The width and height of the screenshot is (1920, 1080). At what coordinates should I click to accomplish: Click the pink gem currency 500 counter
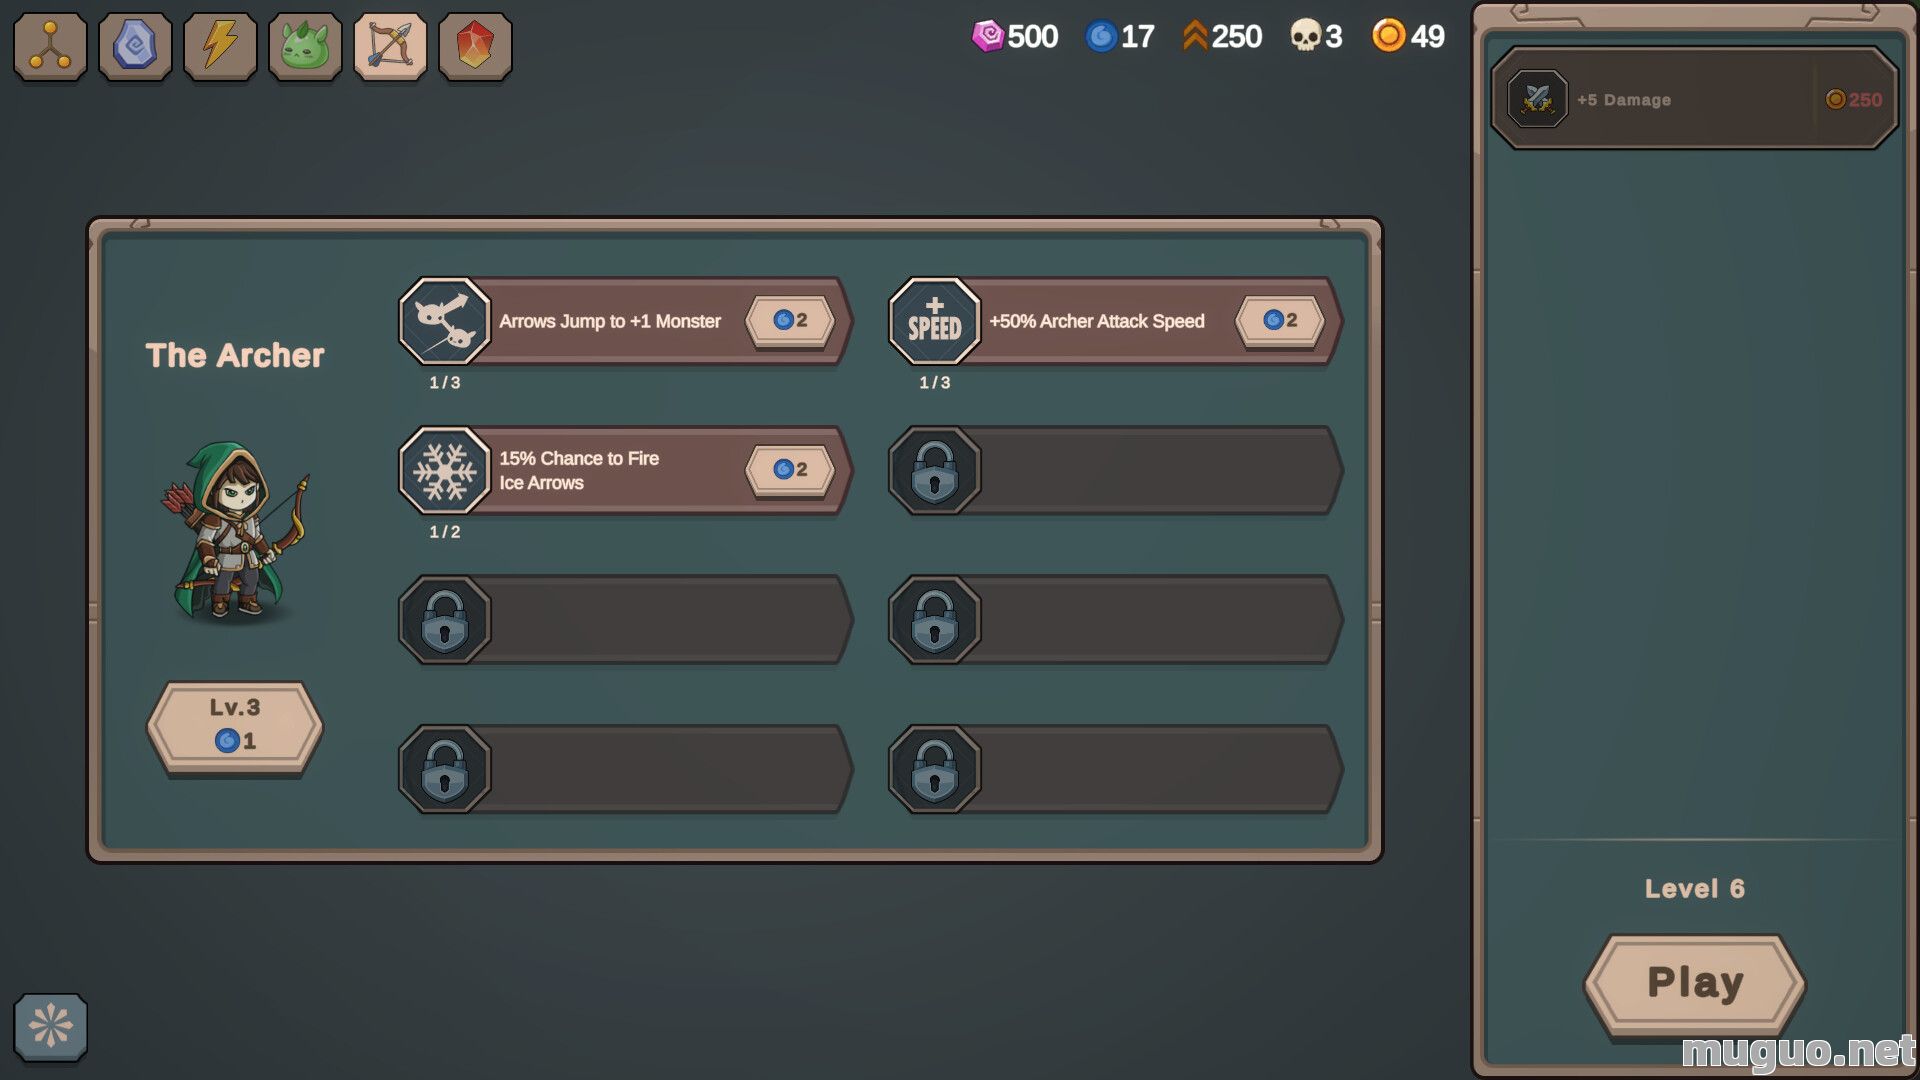pyautogui.click(x=1015, y=36)
